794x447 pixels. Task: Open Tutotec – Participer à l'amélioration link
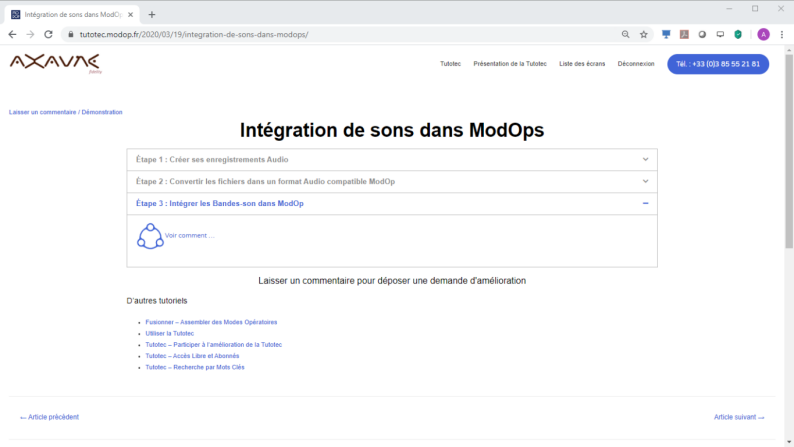click(214, 345)
